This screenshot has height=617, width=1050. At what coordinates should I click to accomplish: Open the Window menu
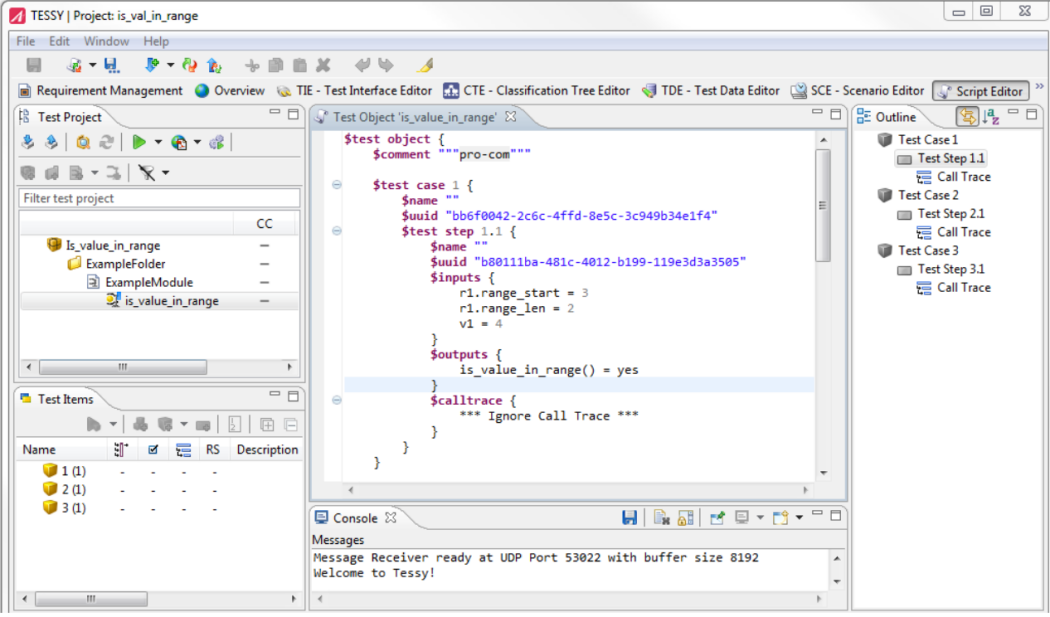(x=106, y=41)
